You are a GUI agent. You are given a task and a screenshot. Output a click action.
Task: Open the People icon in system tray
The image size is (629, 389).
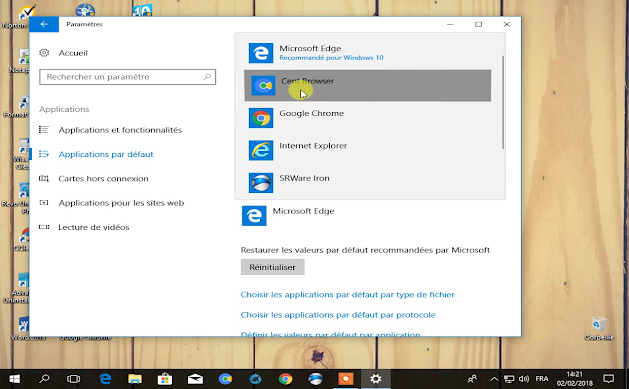[x=473, y=379]
